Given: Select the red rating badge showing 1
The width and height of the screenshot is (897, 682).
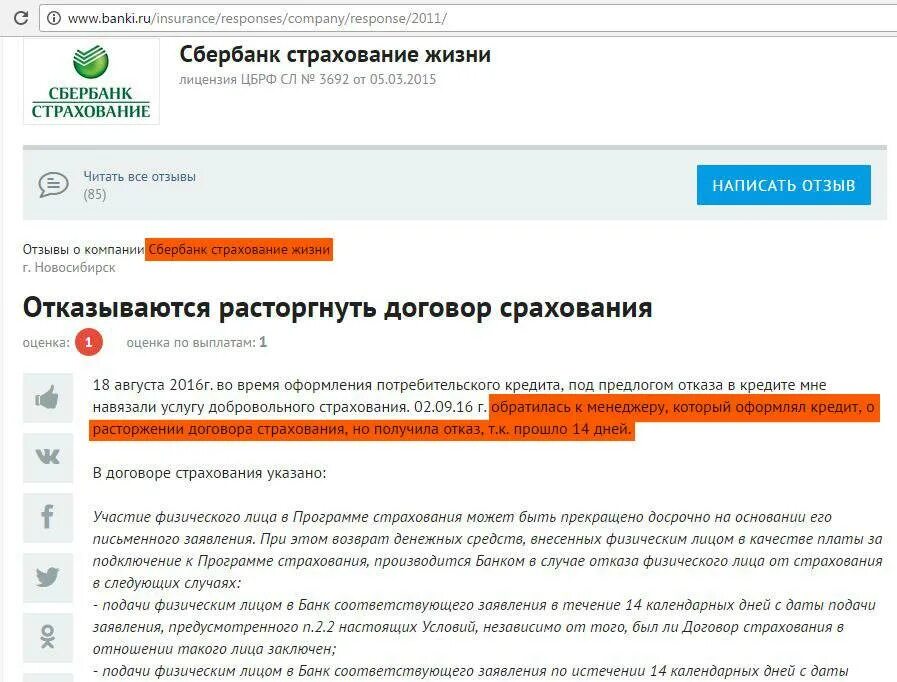Looking at the screenshot, I should (x=89, y=342).
